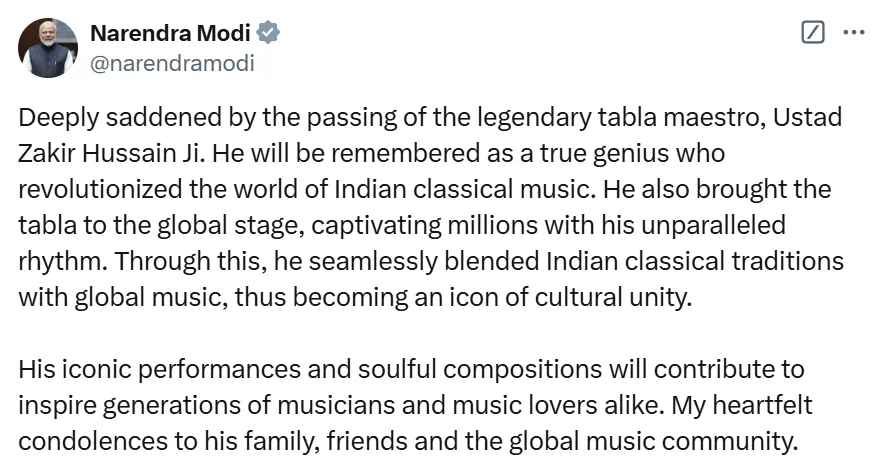Click the phrase 'Indian classical music'
This screenshot has height=461, width=873.
click(512, 190)
